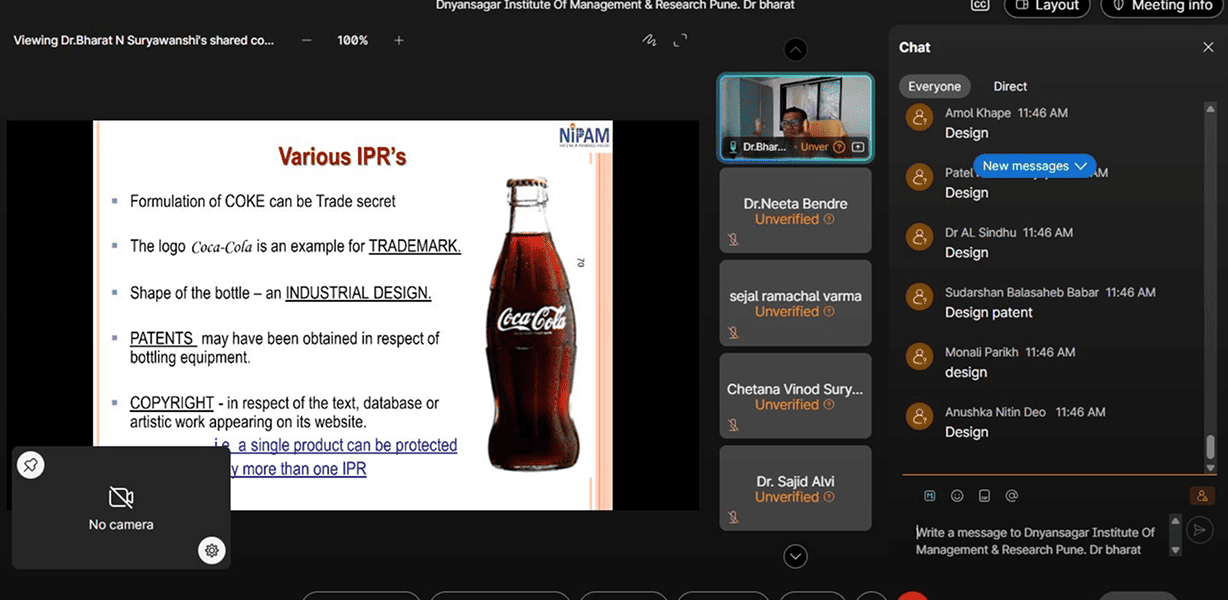The image size is (1228, 600).
Task: Open the annotate squiggle tool
Action: [649, 40]
